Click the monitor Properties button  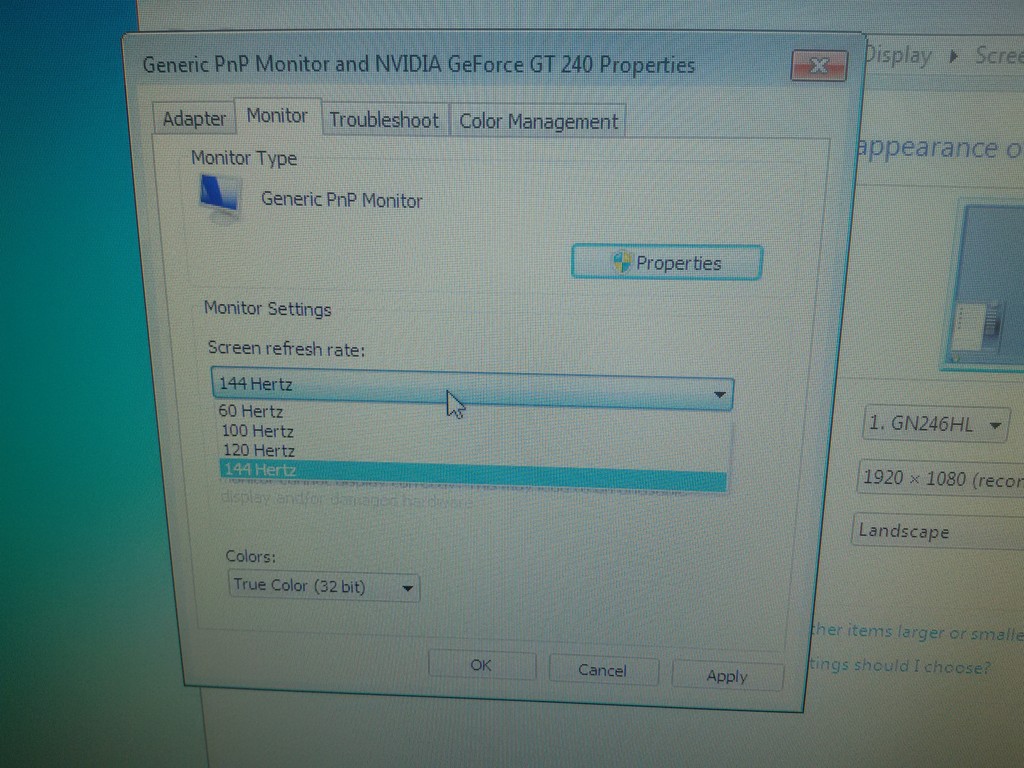point(667,263)
